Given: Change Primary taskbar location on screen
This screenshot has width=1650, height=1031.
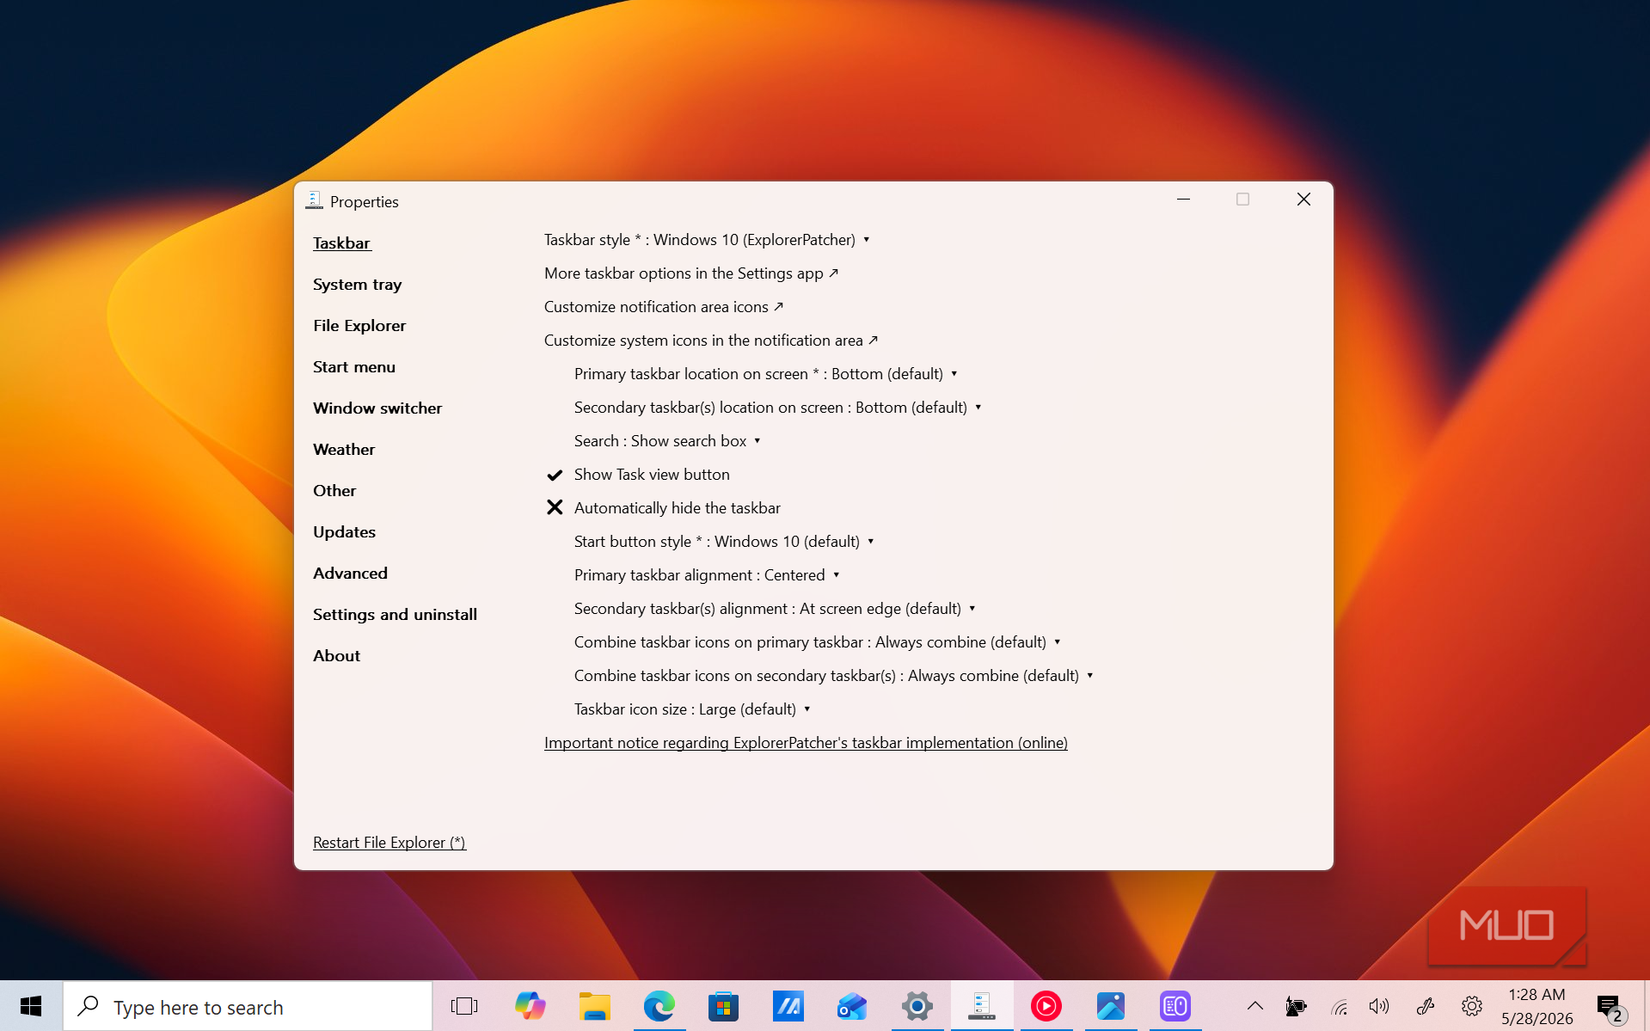Looking at the screenshot, I should point(766,374).
